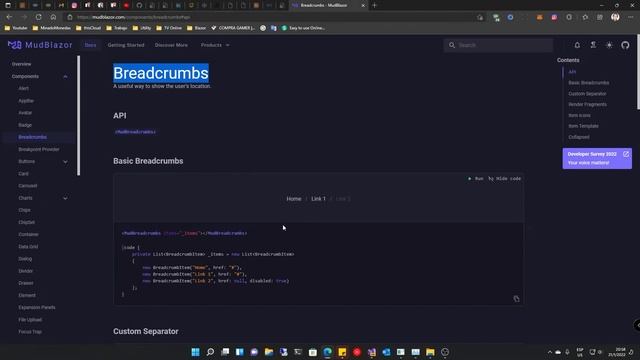Toggle light/dark theme sun icon
Screen dimensions: 640x360
609,45
